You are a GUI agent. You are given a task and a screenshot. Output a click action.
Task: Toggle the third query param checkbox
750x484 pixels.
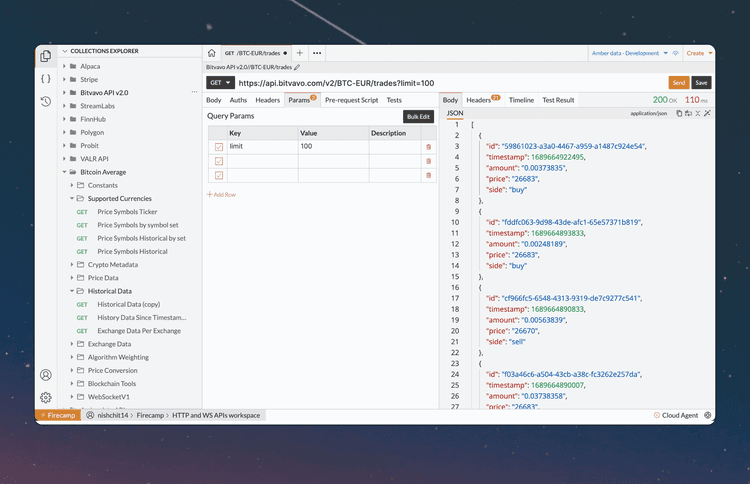coord(219,175)
